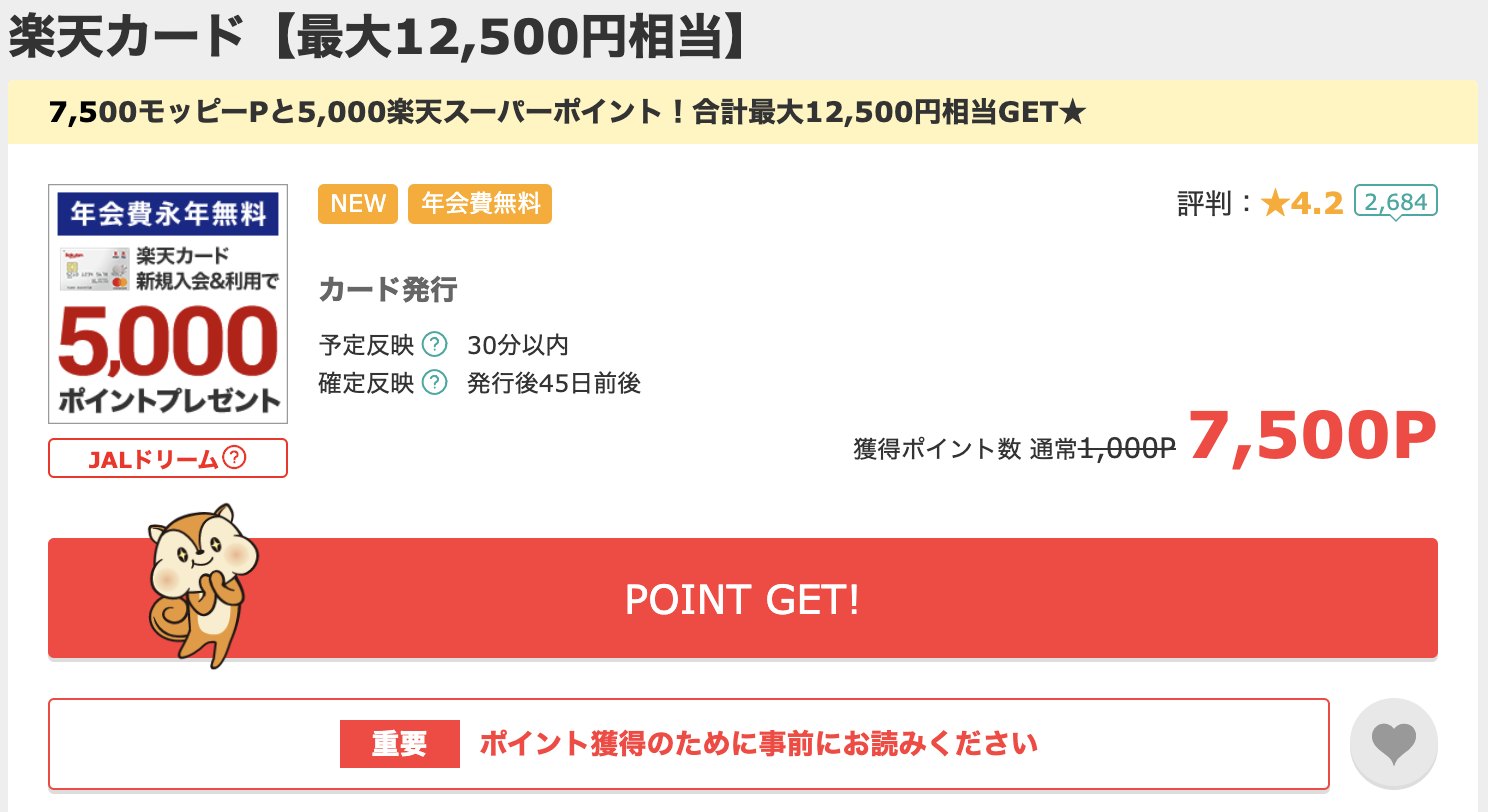Click the question mark in JALドリーム badge
Screen dimensions: 1488x812
tap(234, 458)
